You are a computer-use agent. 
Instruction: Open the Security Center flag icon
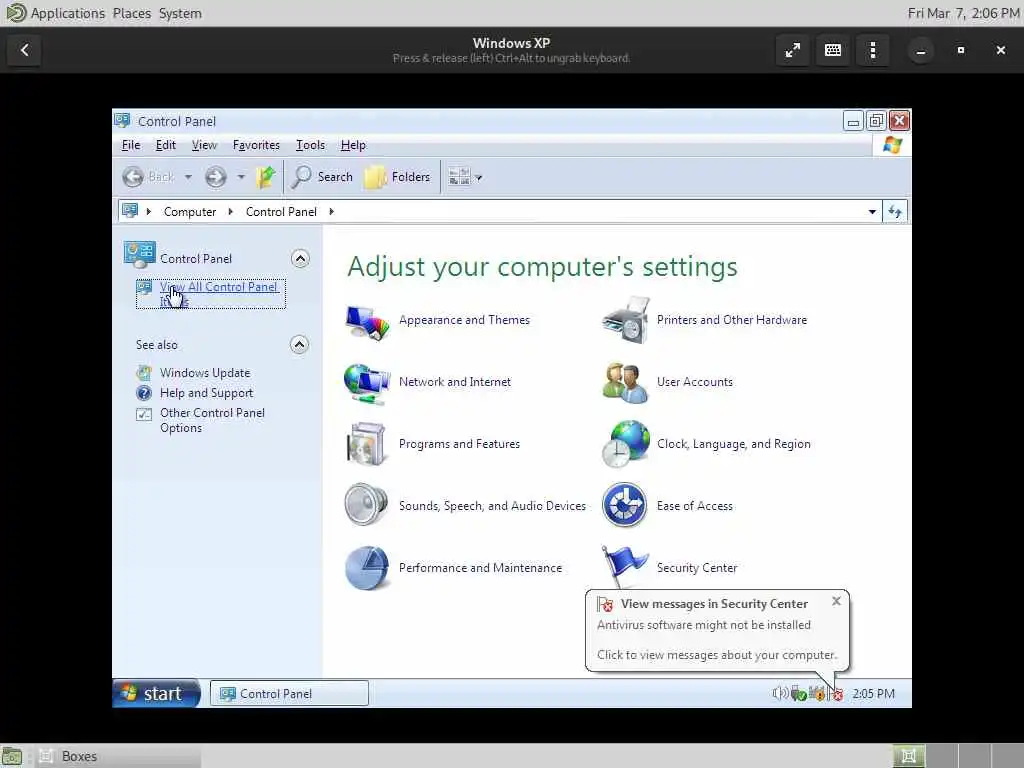(x=624, y=566)
